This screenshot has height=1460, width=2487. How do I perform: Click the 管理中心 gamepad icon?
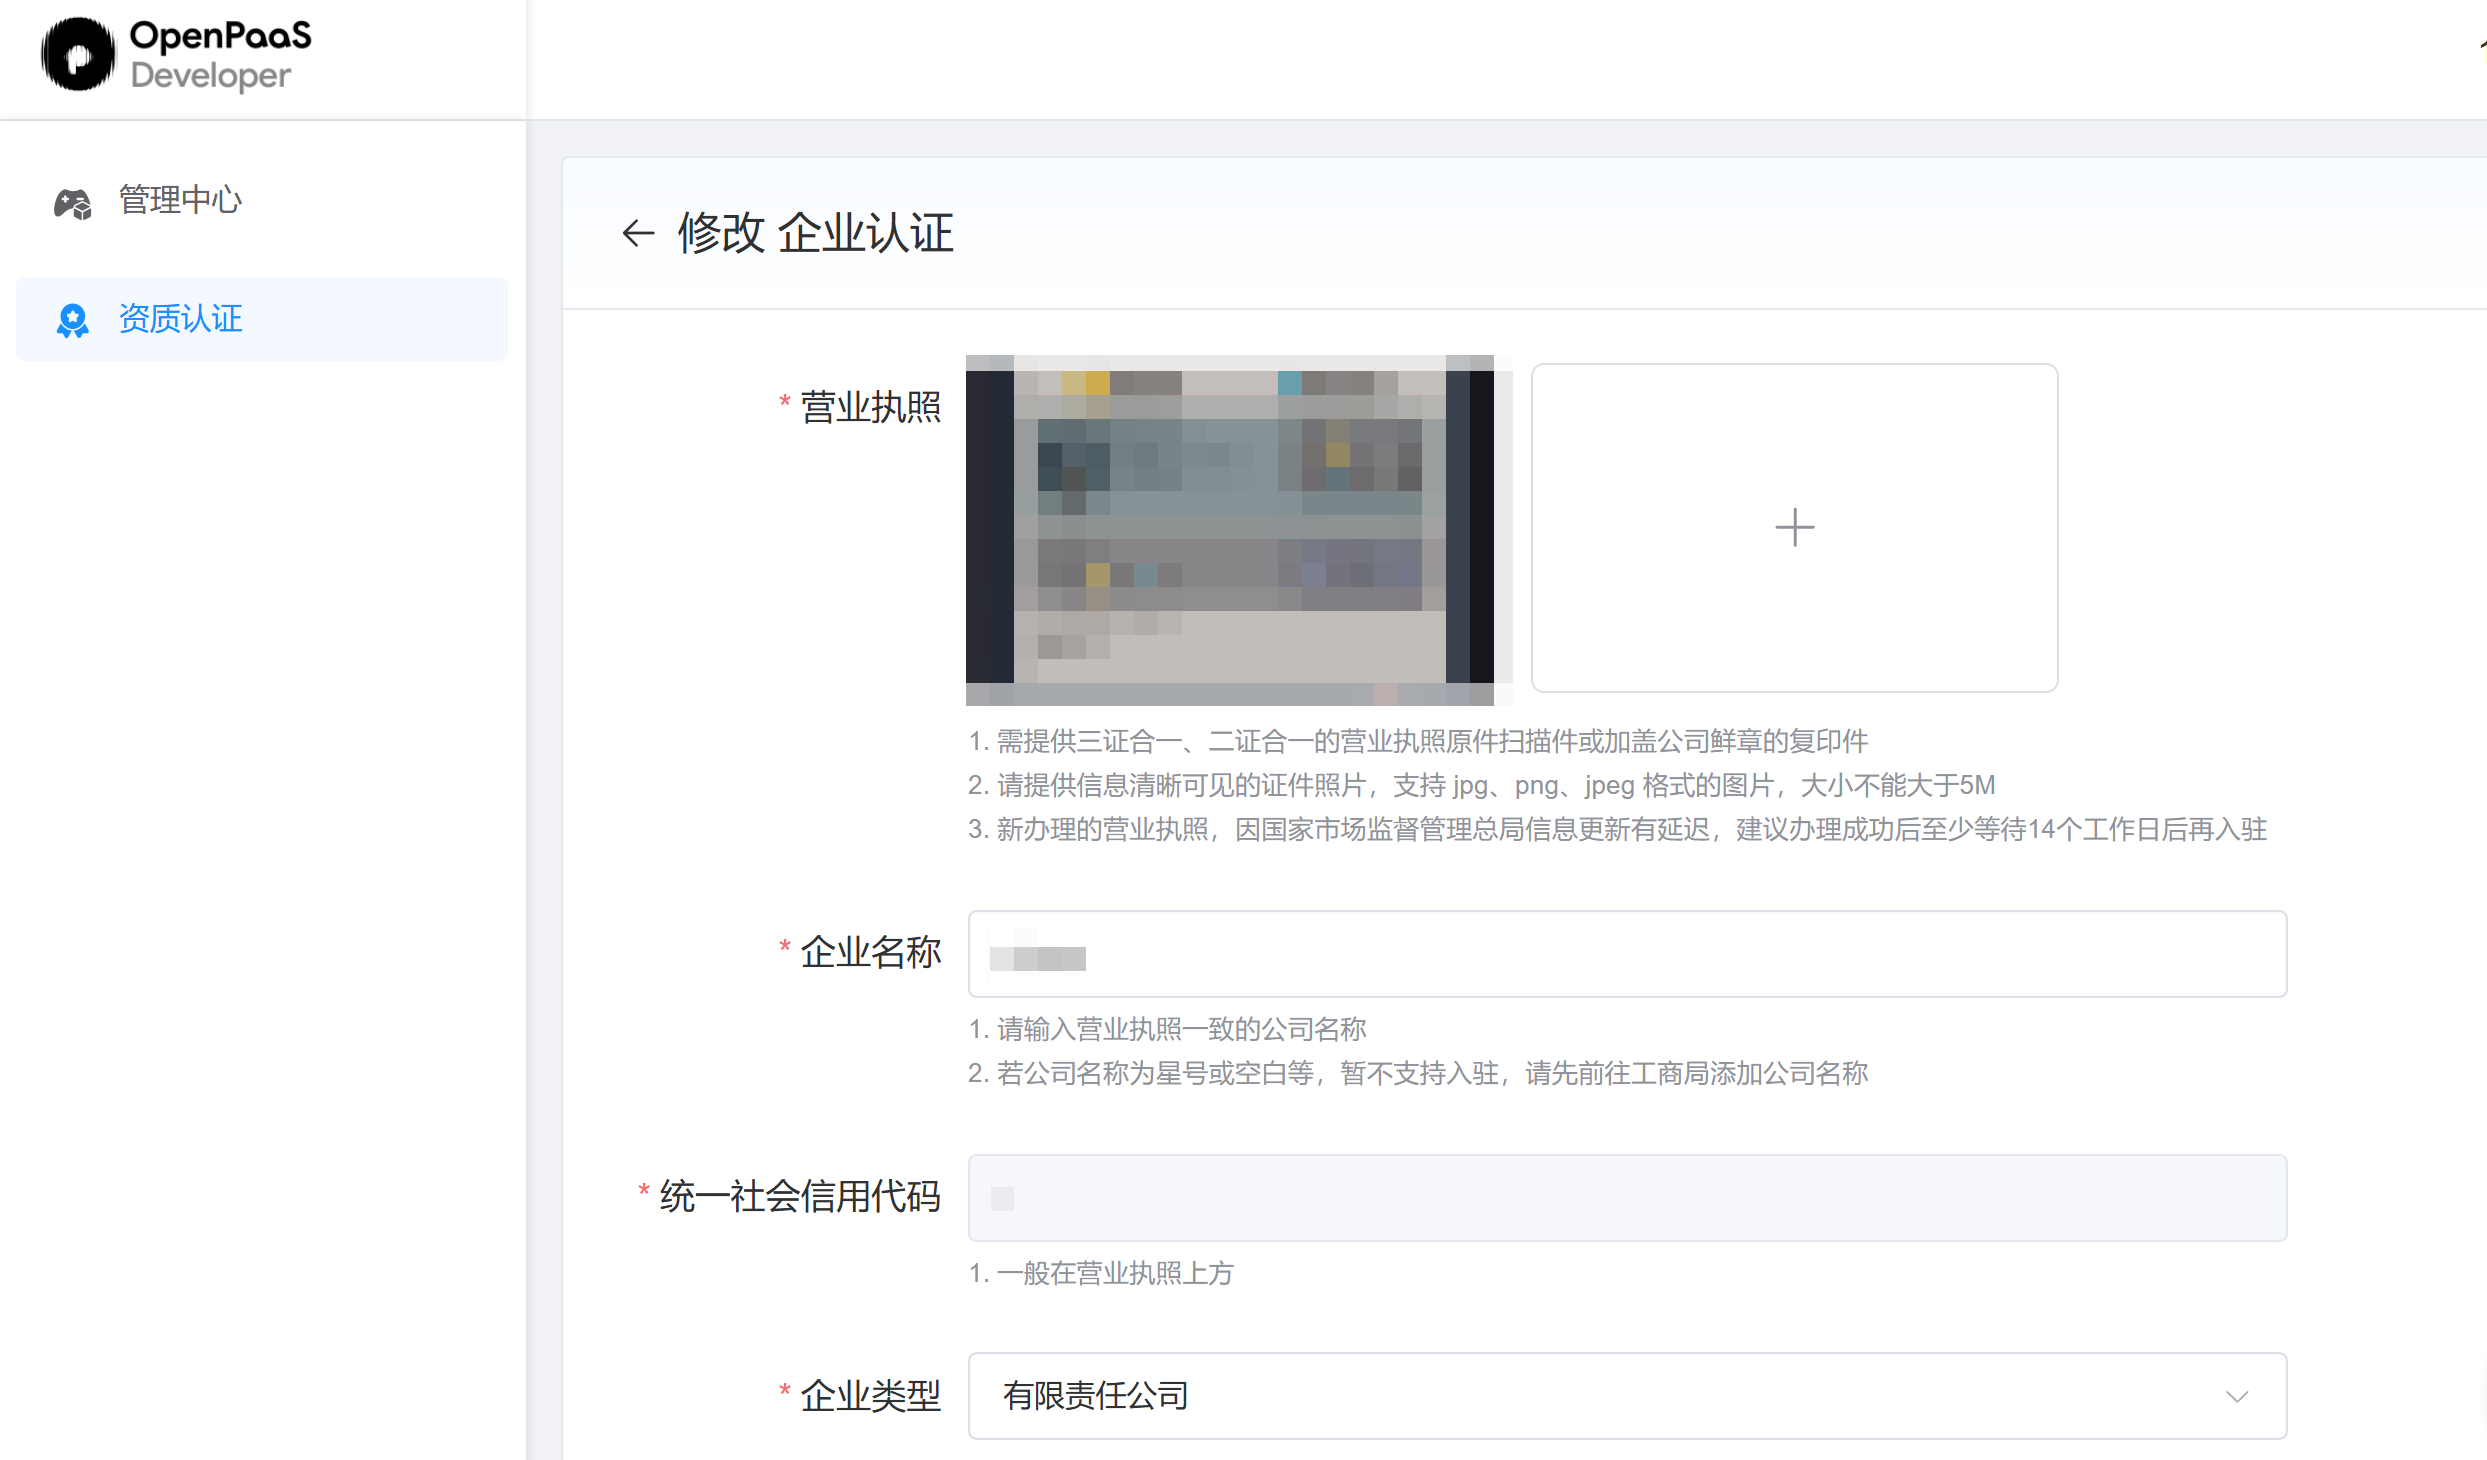73,203
